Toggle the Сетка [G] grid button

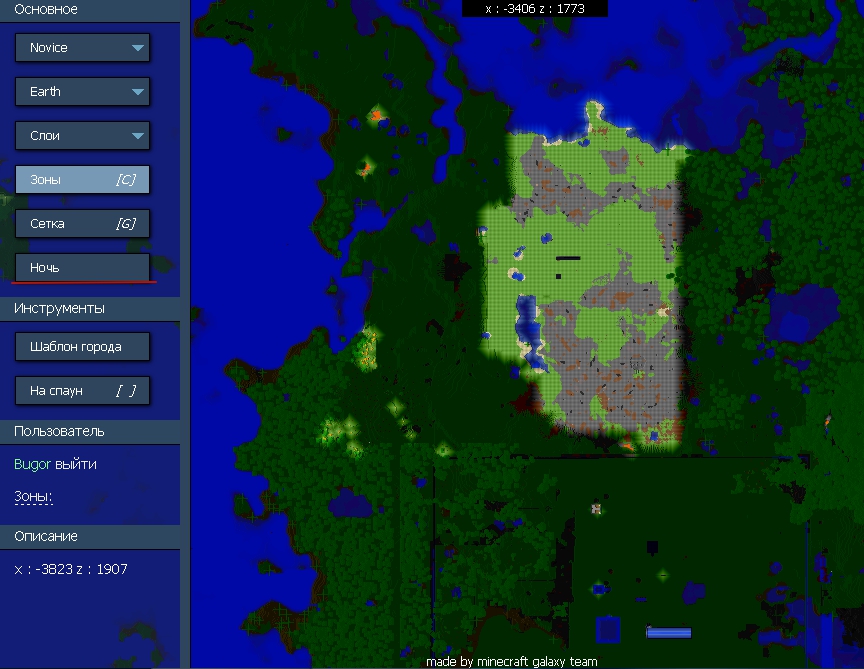click(82, 224)
